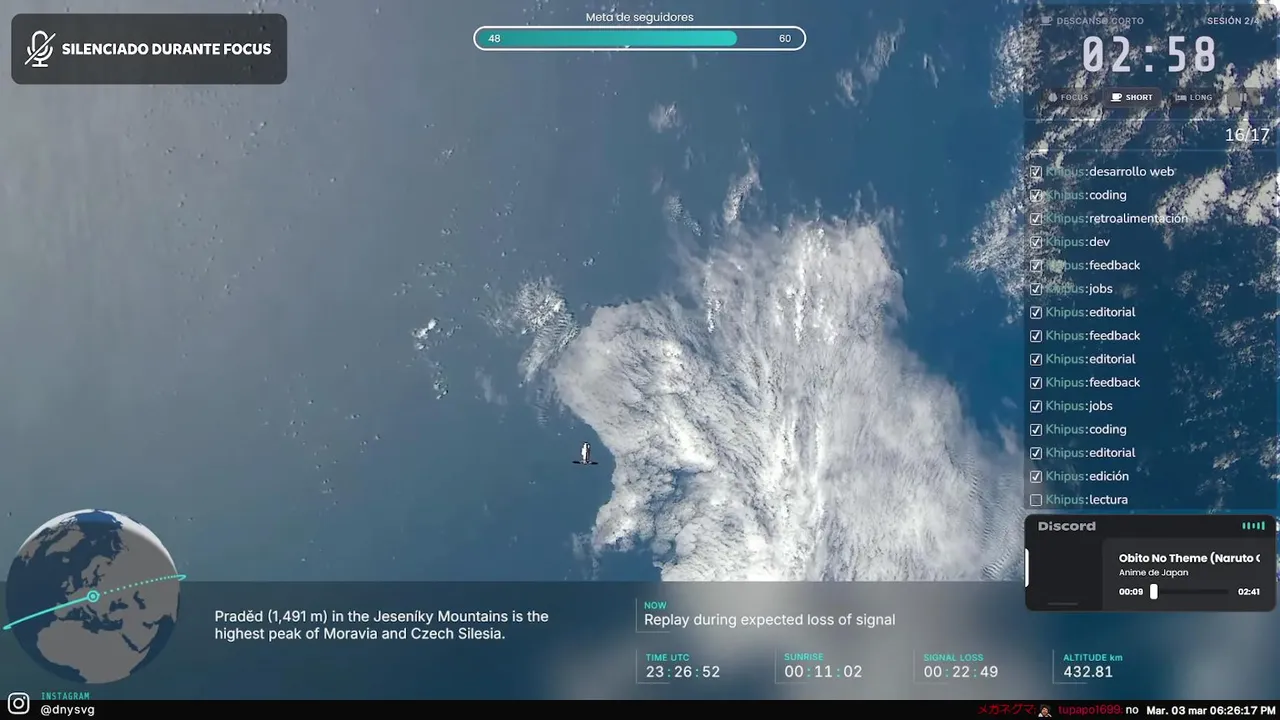Click the coffee cup icon beside Descanso Corto

(x=1046, y=20)
